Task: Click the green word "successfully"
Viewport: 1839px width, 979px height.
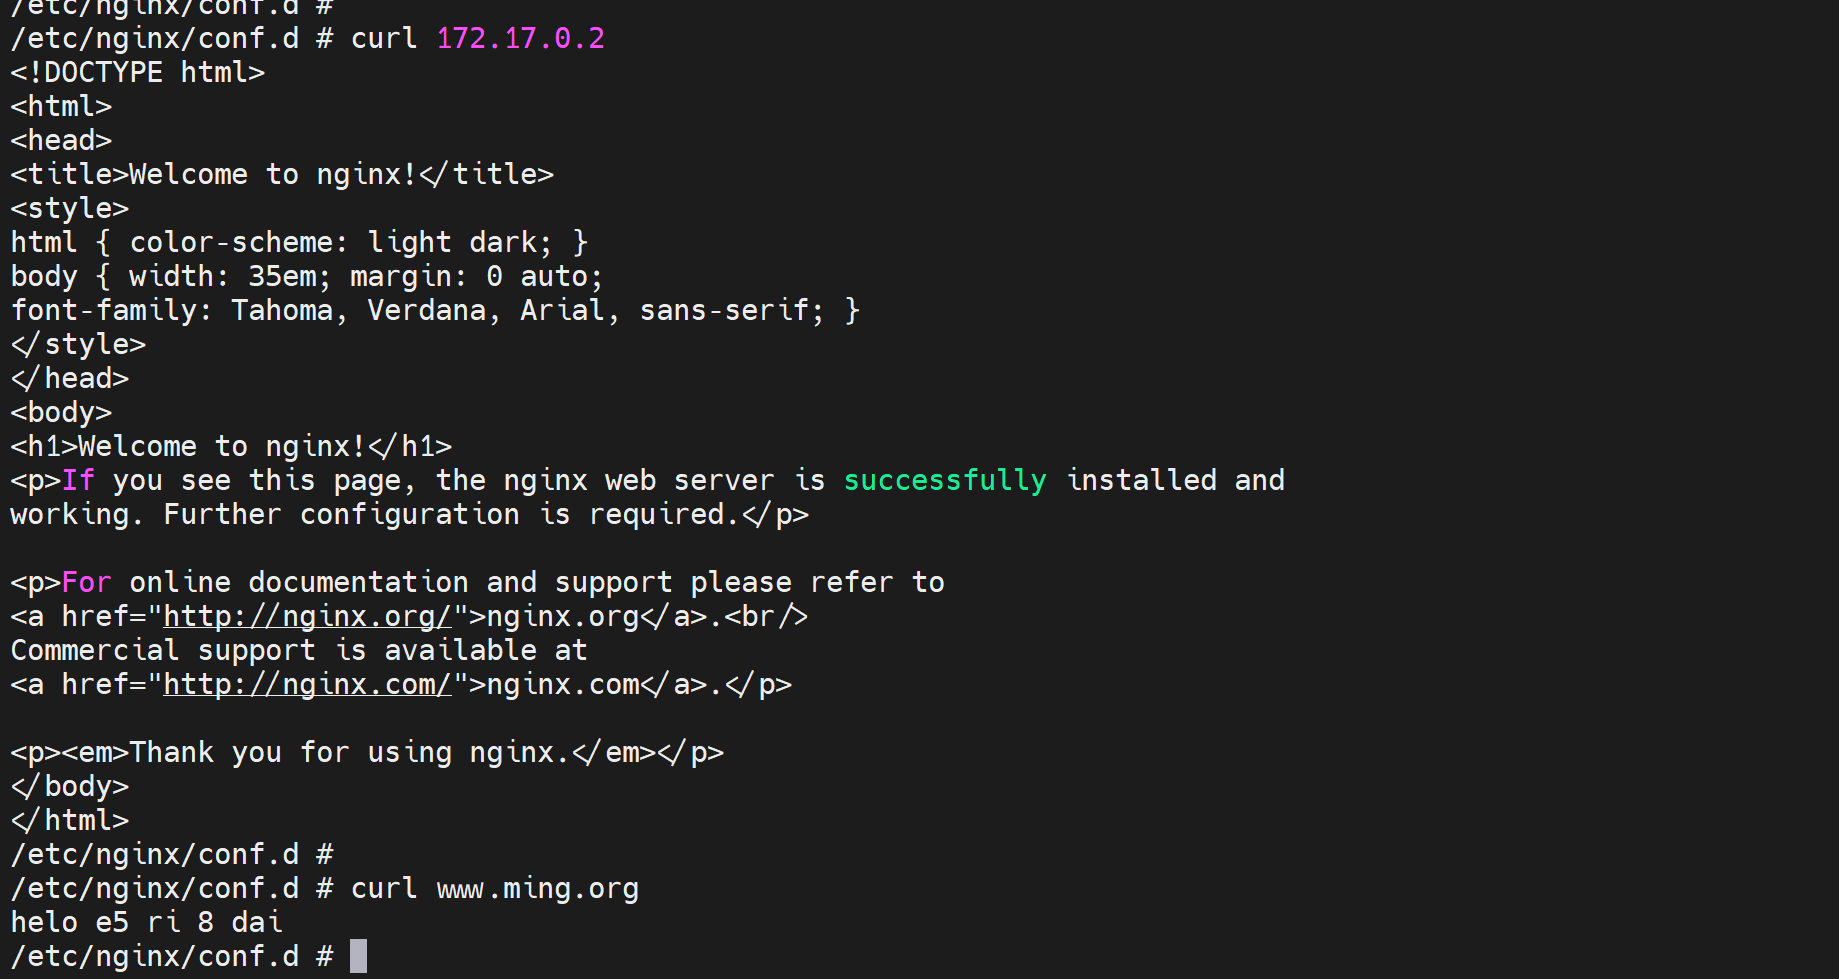Action: [944, 480]
